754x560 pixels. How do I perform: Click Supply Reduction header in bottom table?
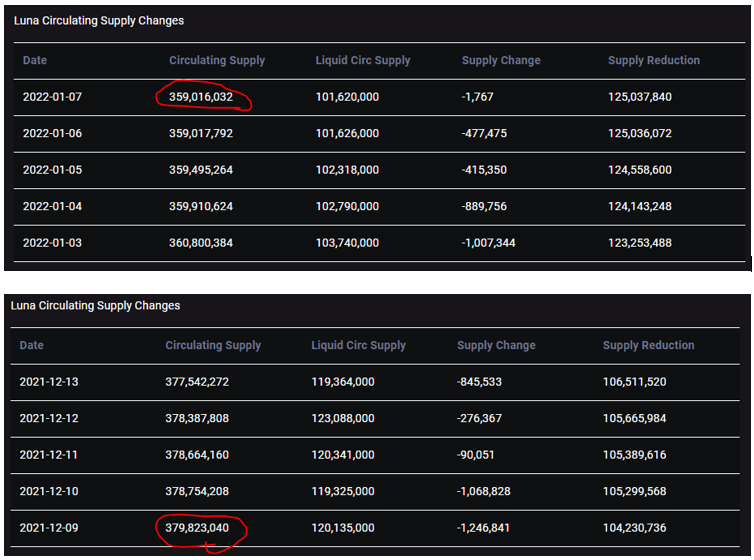pyautogui.click(x=648, y=345)
